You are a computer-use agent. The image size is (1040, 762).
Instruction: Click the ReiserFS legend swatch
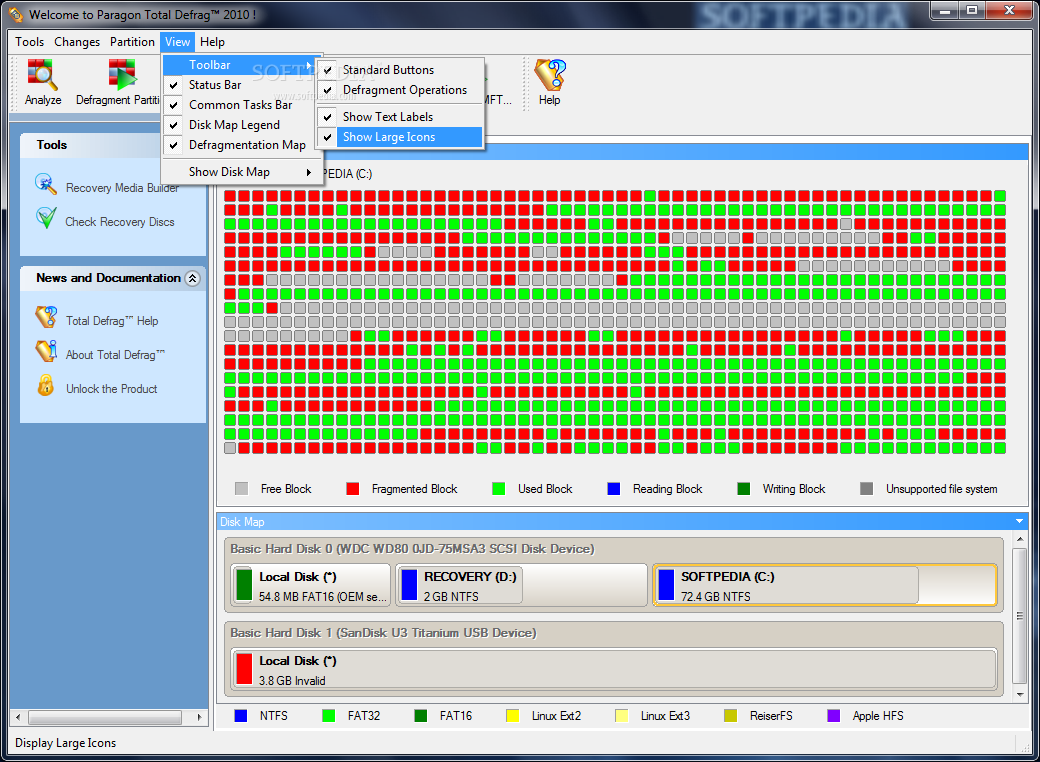(x=730, y=716)
